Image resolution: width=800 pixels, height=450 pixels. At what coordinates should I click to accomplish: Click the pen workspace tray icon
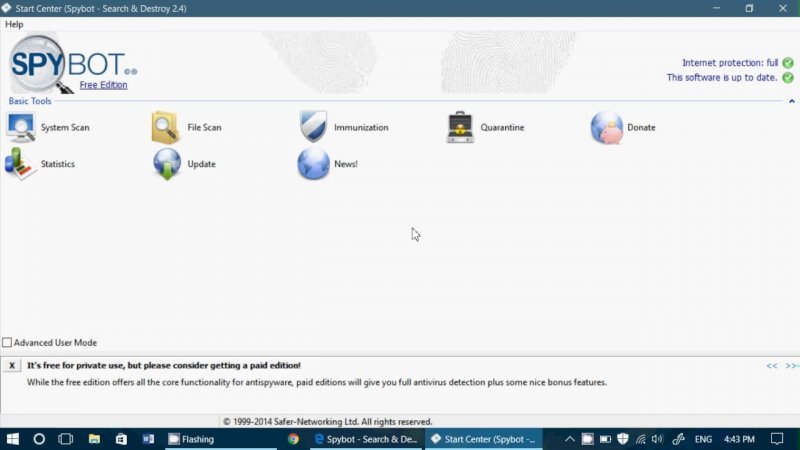678,439
